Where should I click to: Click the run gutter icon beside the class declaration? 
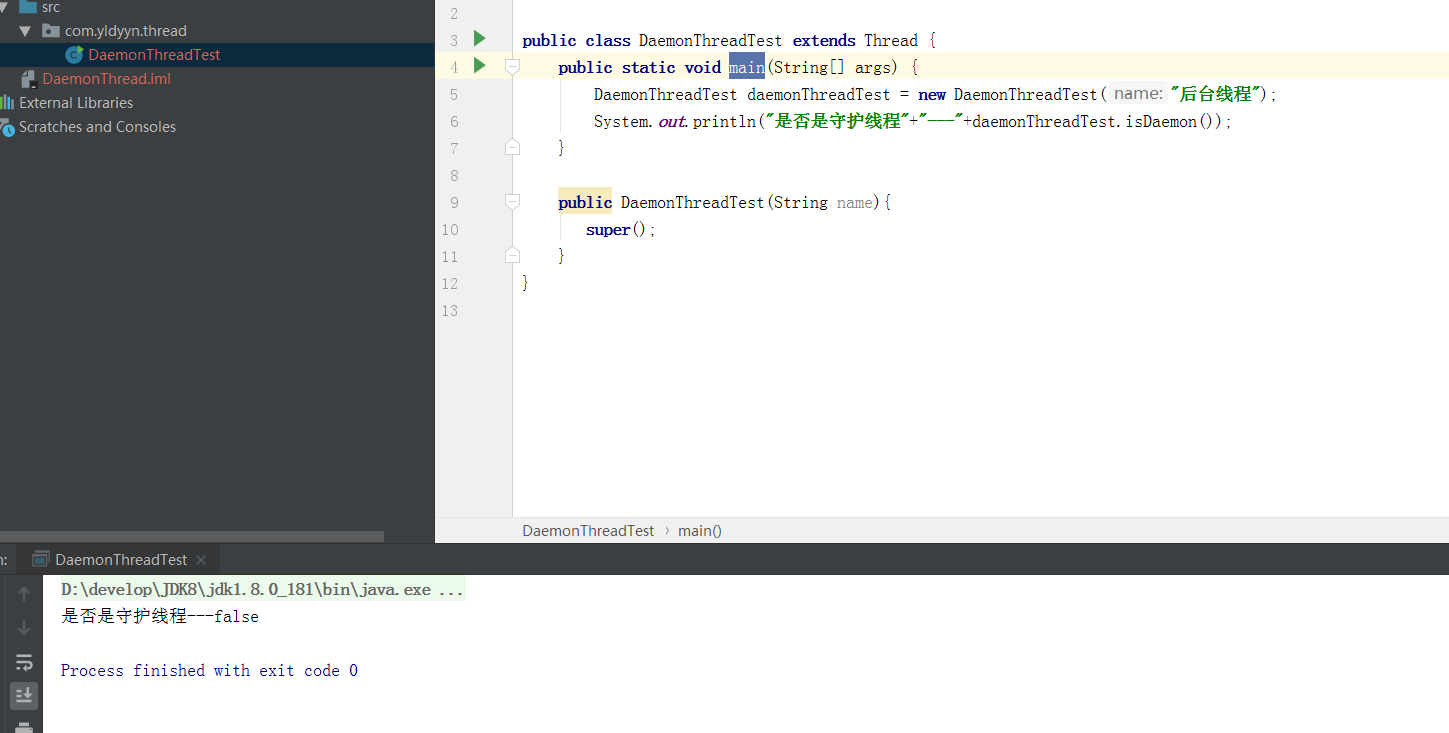[479, 39]
